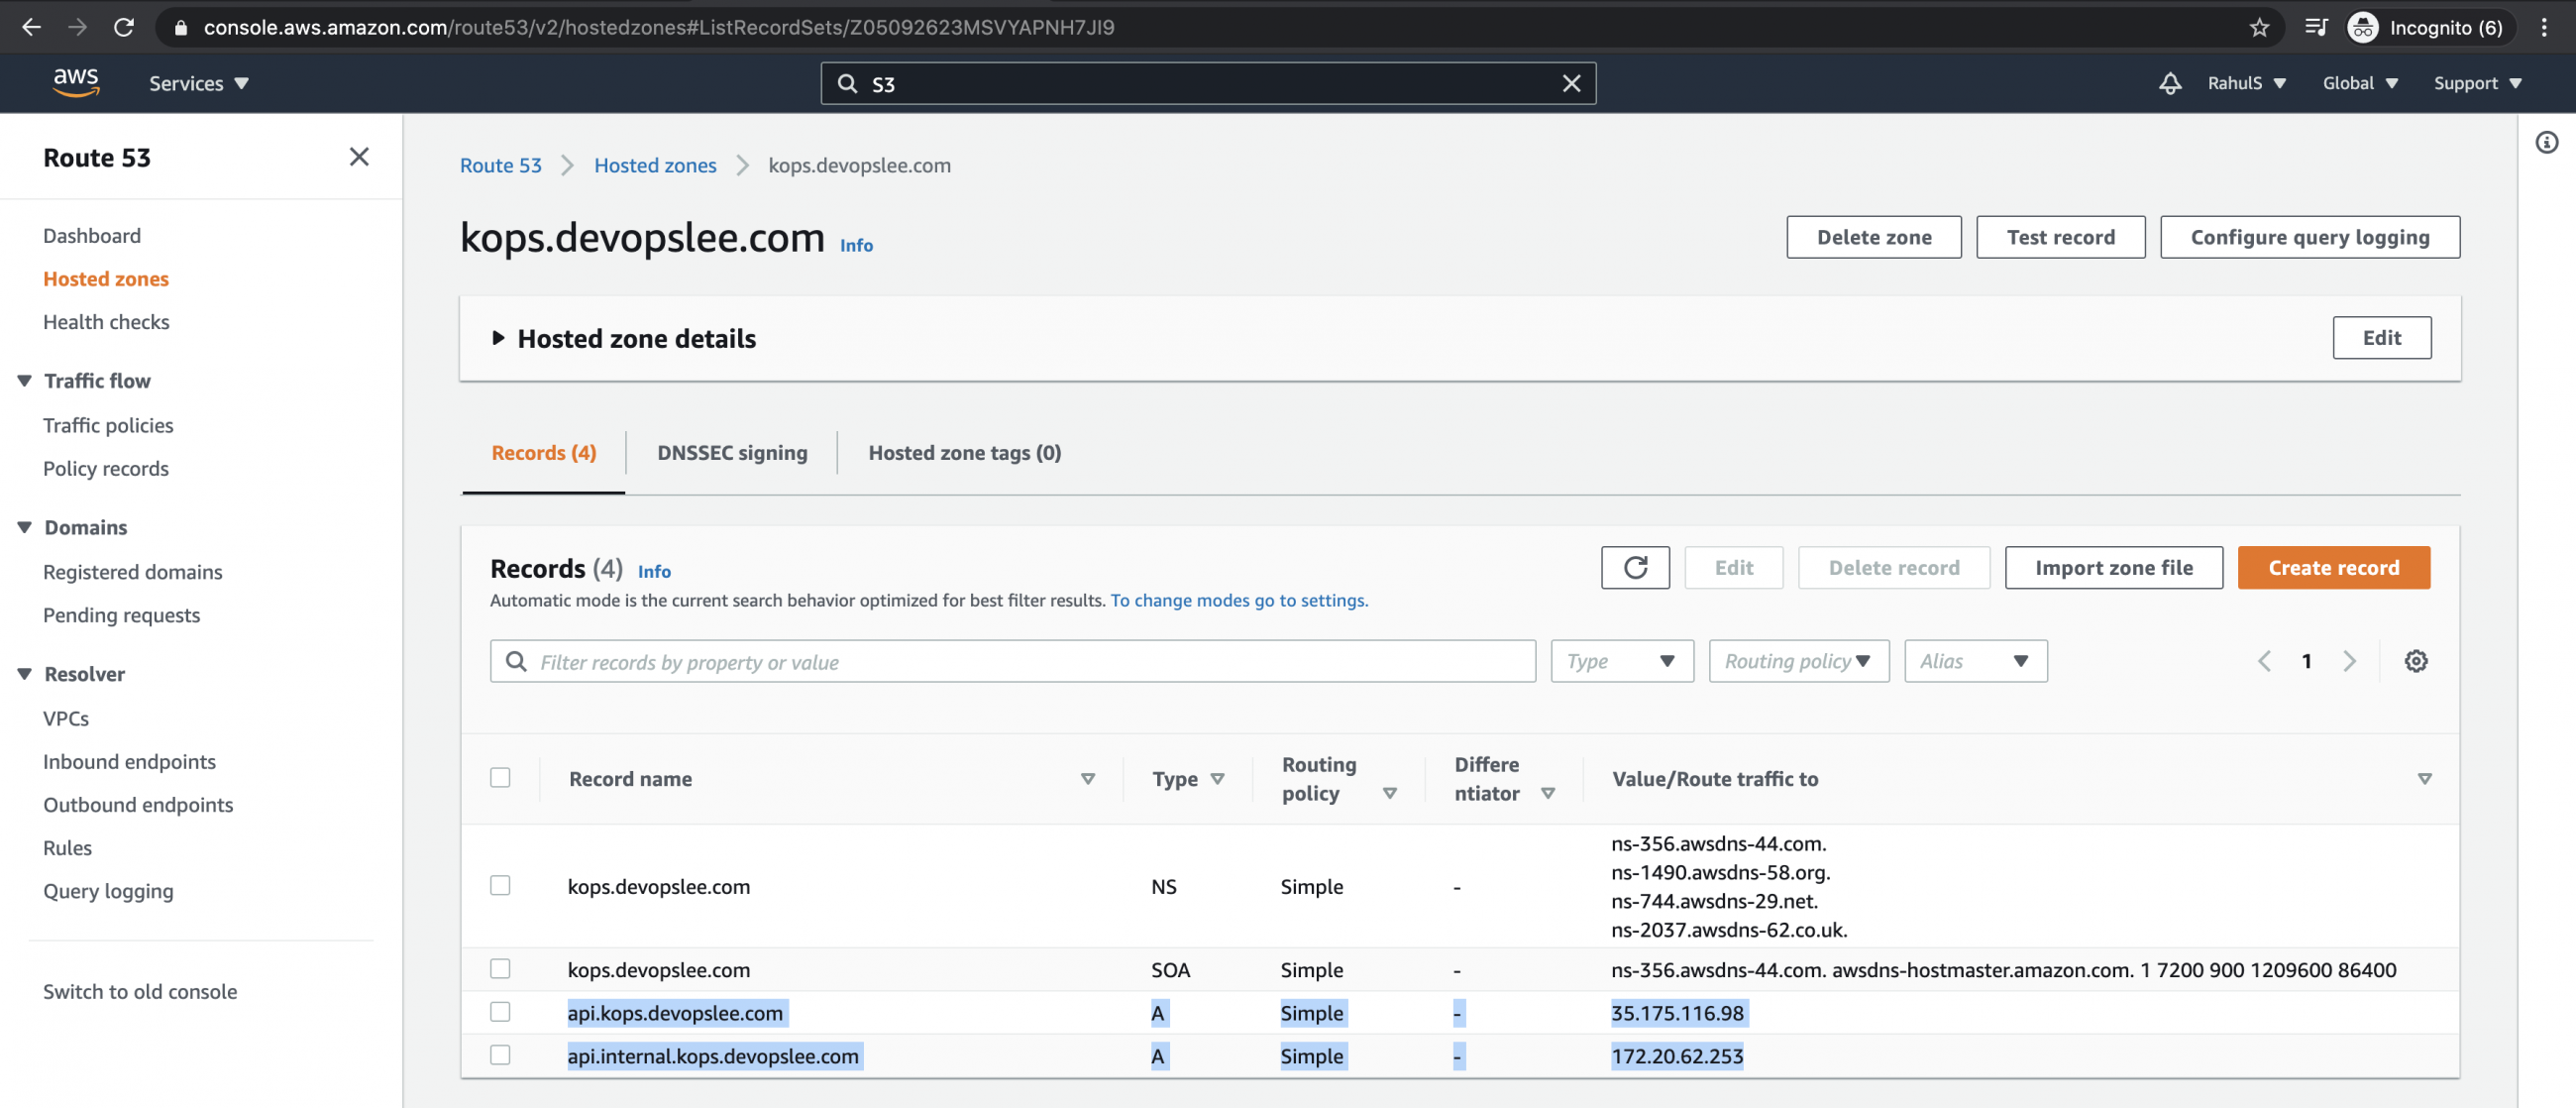Follow the change modes settings link

1238,600
